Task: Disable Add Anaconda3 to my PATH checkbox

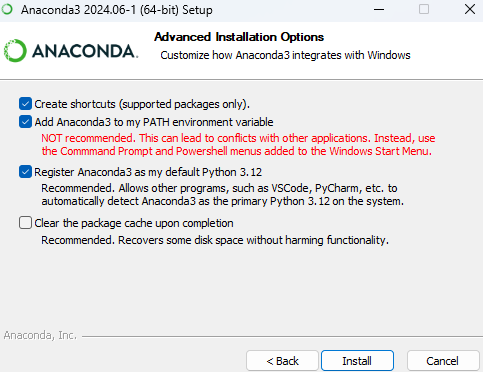Action: click(x=25, y=122)
